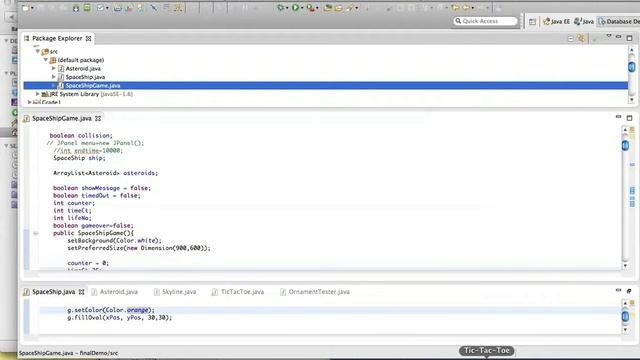Click the 'ArrayList<Asteroid> asteroids;' line
The height and width of the screenshot is (360, 640).
105,173
